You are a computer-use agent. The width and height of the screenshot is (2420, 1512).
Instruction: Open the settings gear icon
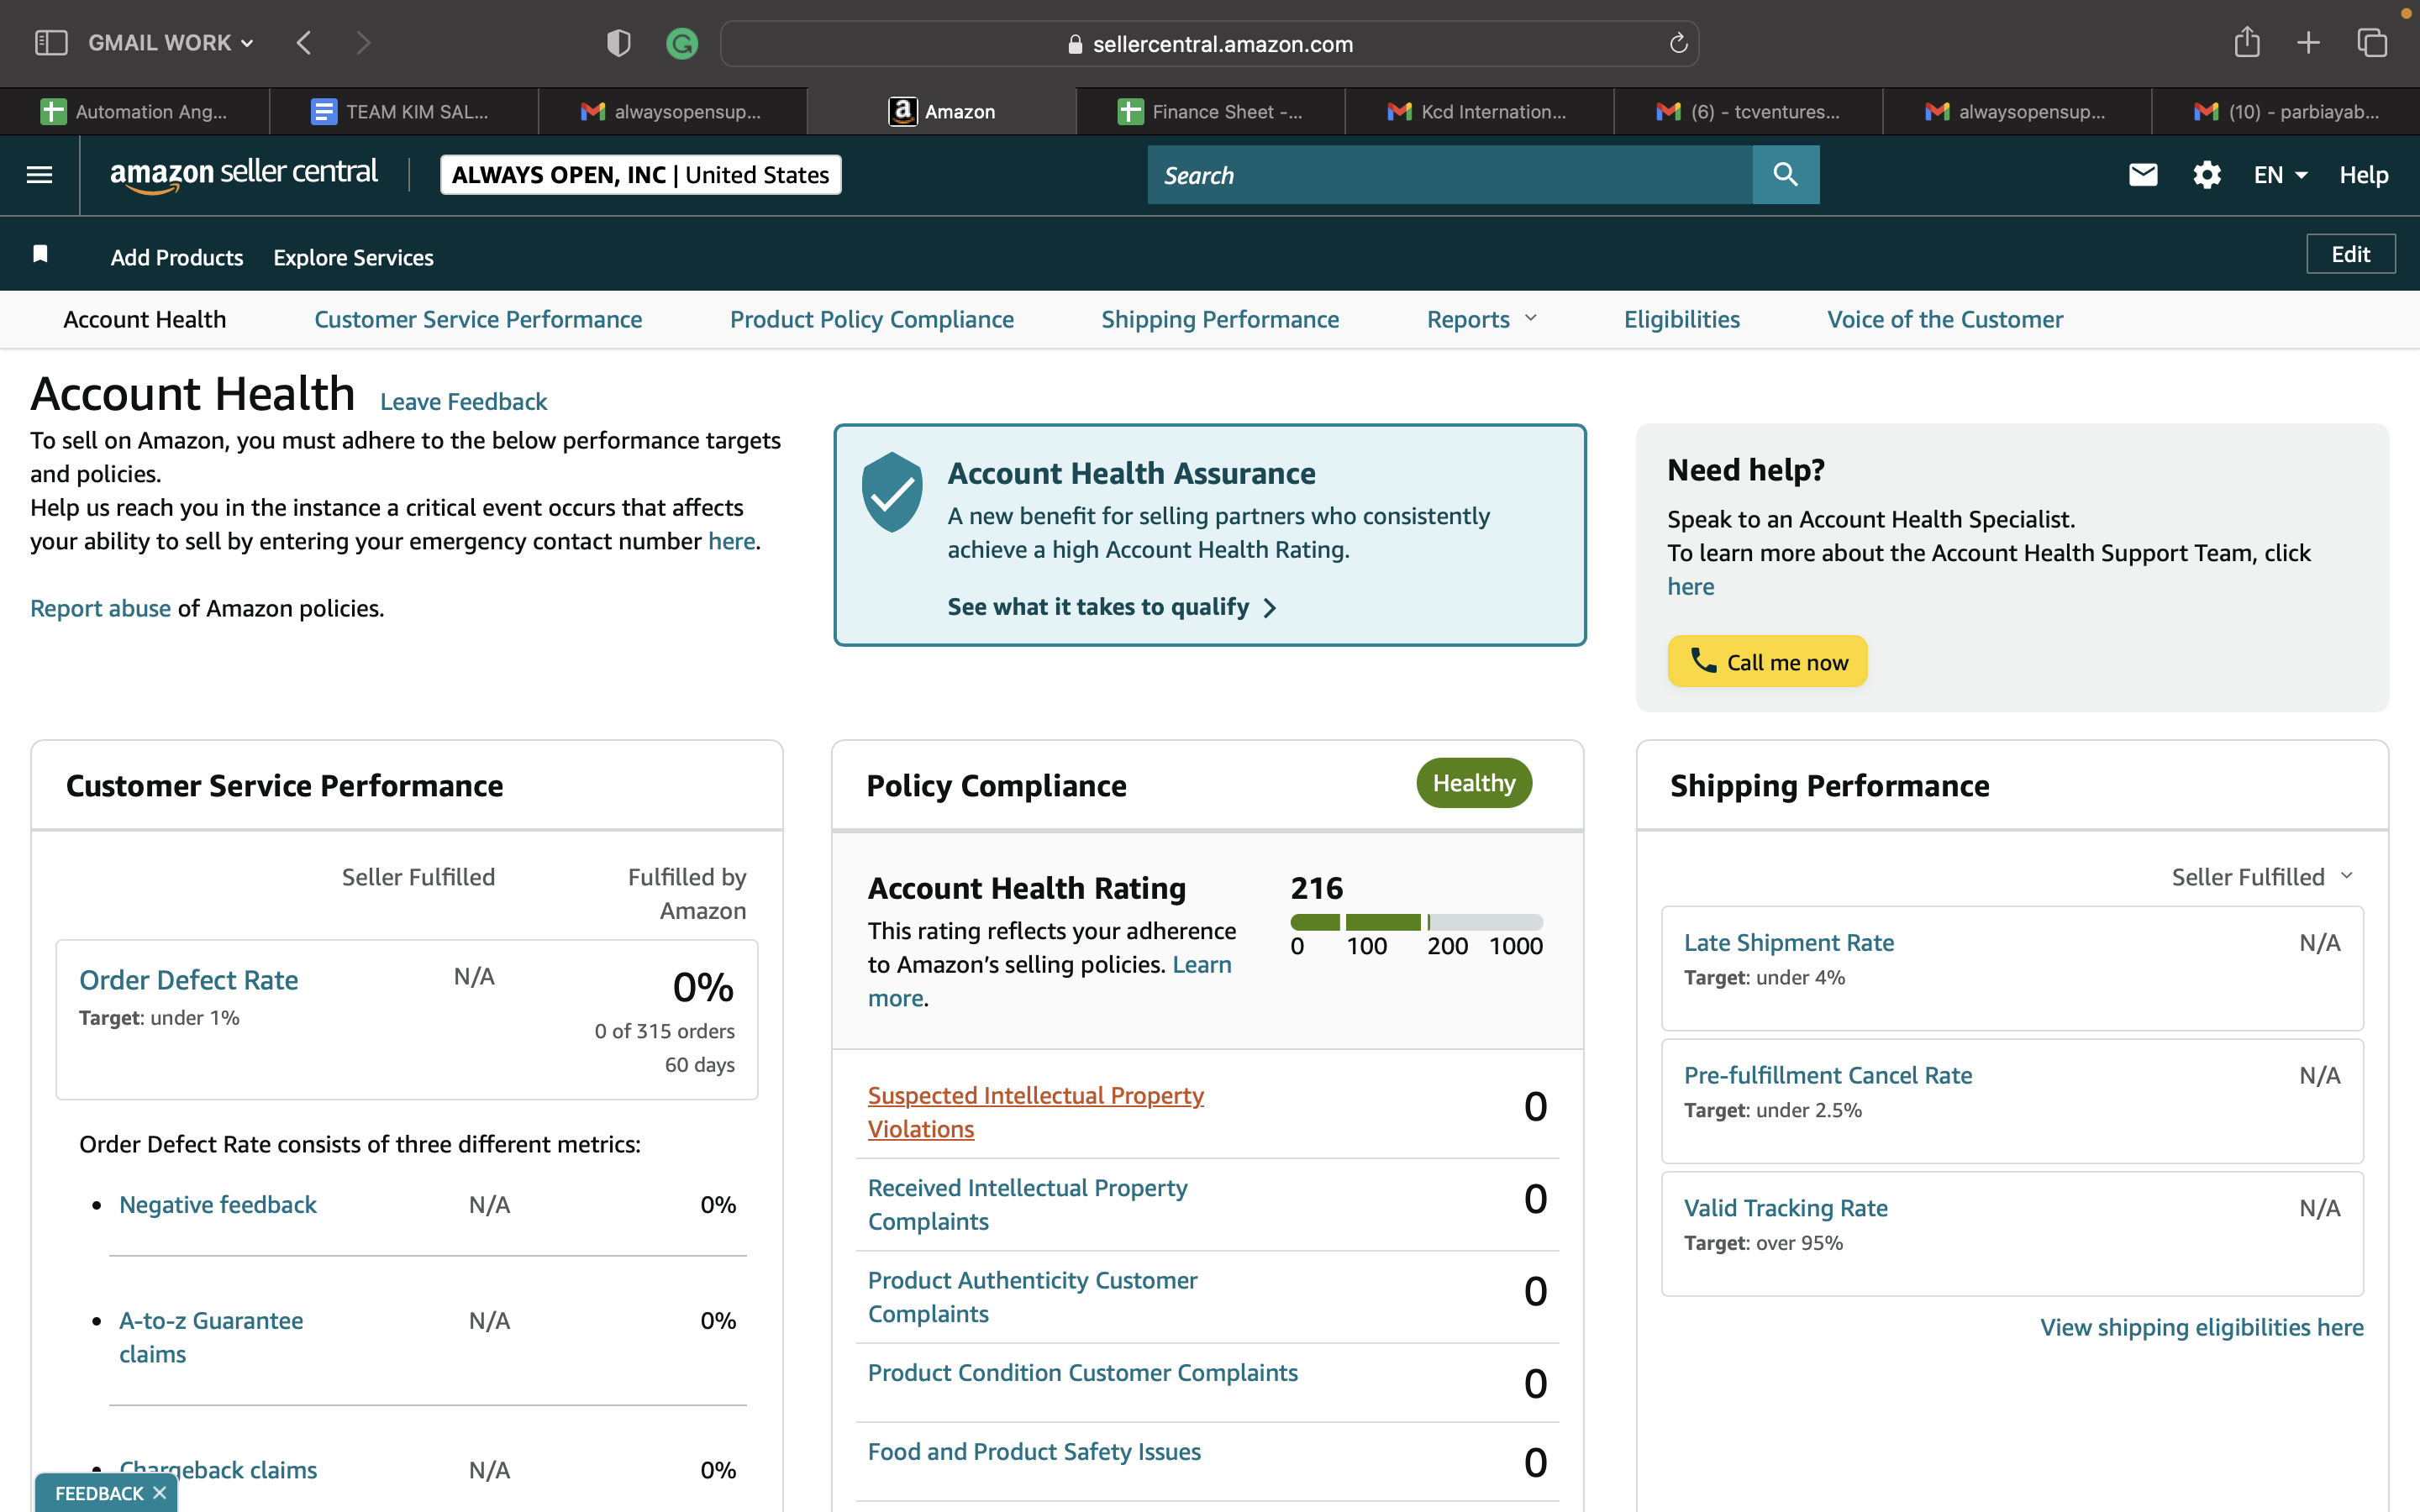click(x=2207, y=175)
